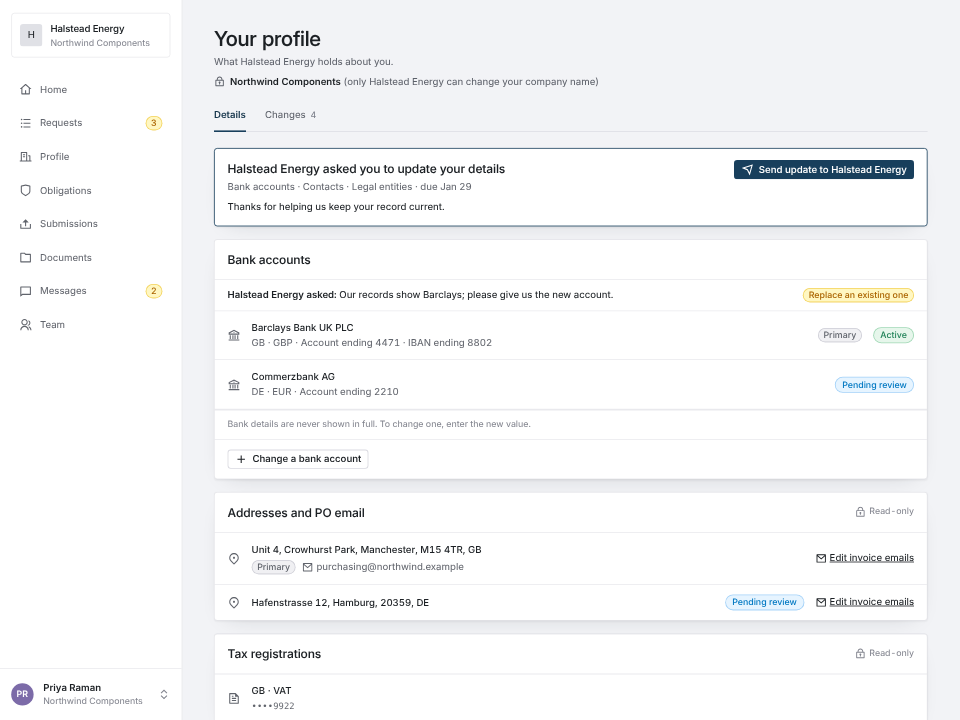This screenshot has width=960, height=720.
Task: Switch to the Details tab
Action: point(230,115)
